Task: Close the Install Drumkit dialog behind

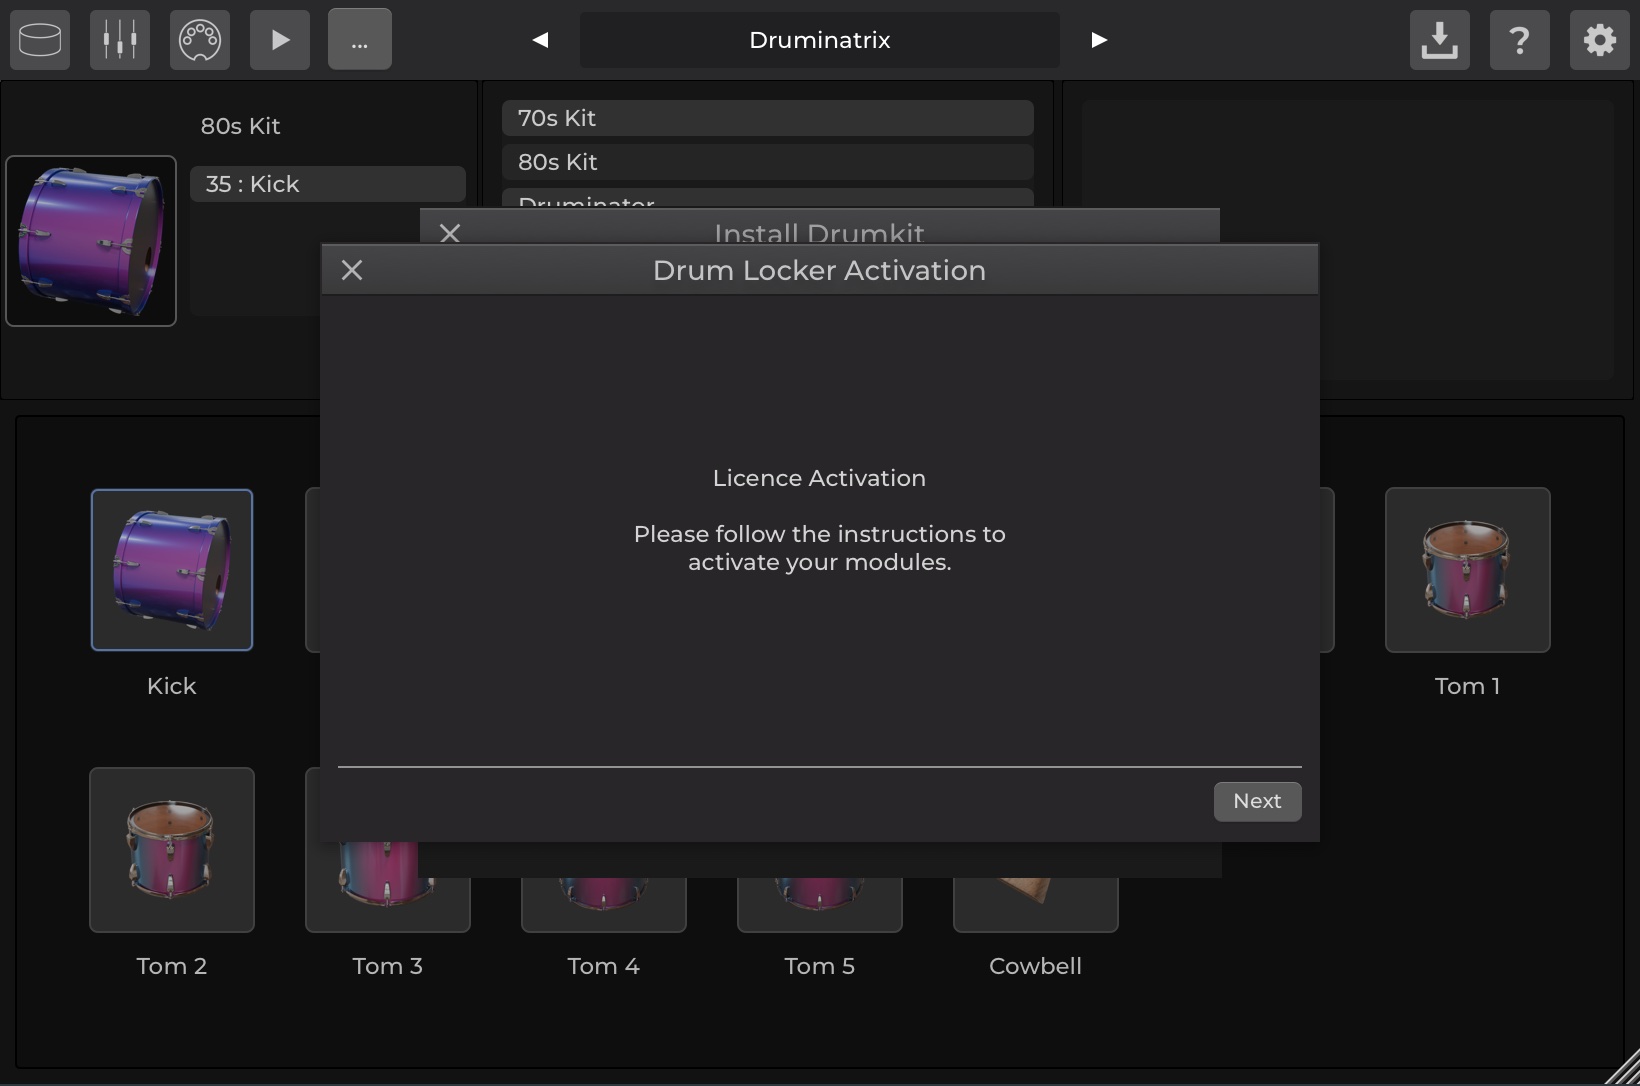Action: tap(450, 232)
